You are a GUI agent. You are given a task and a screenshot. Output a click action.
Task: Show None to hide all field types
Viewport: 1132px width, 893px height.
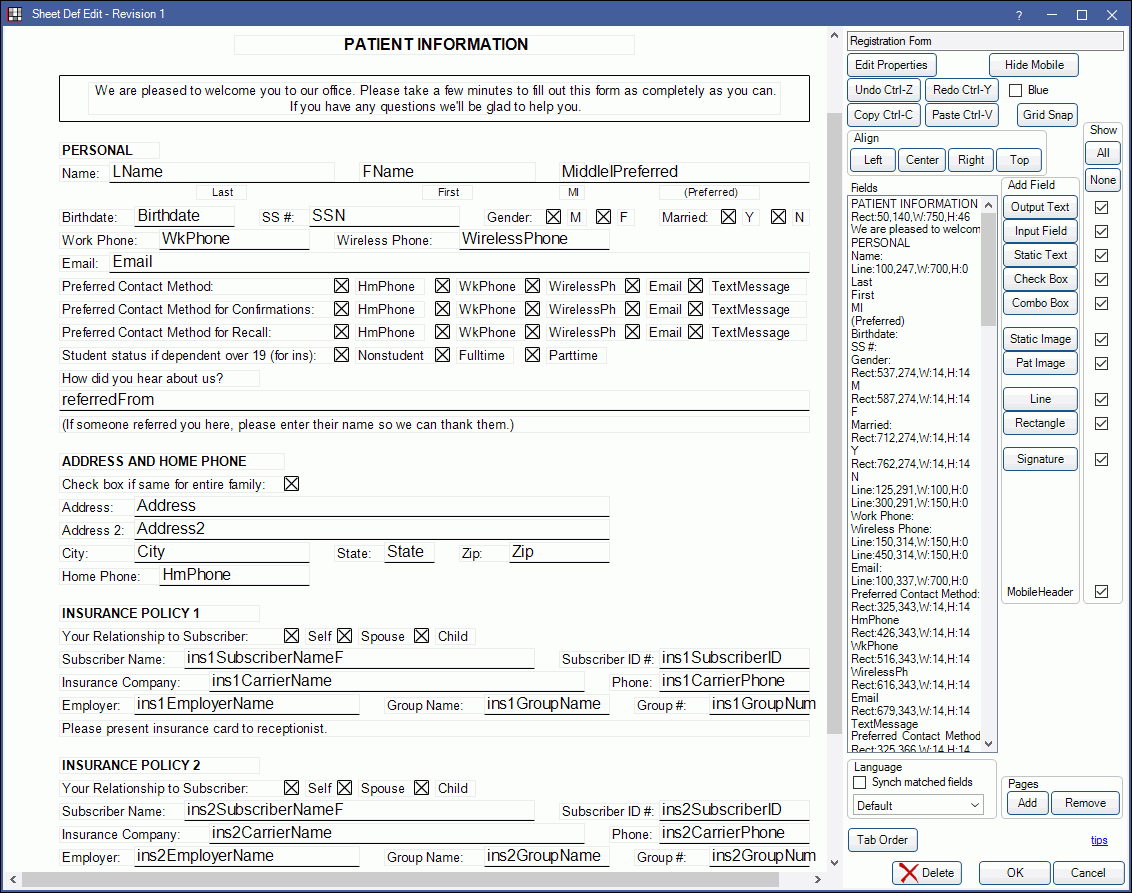click(x=1102, y=179)
